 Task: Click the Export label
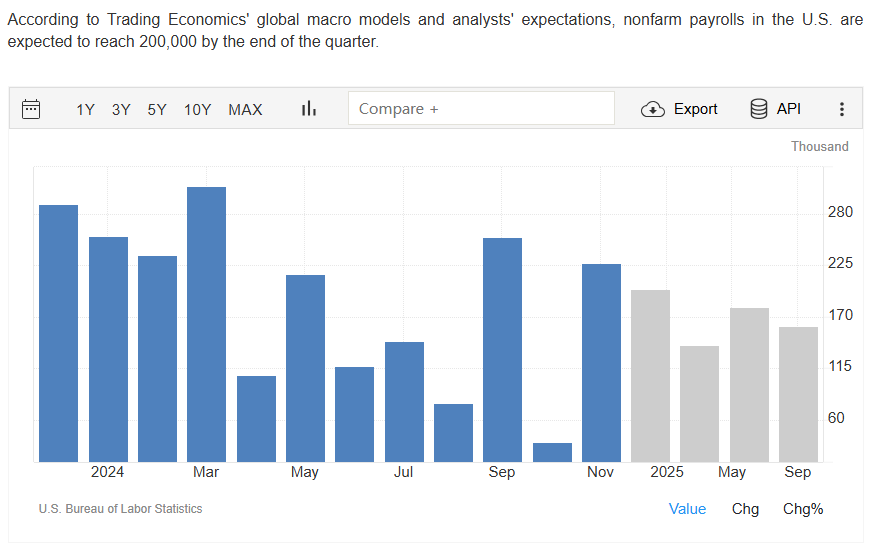pyautogui.click(x=695, y=109)
